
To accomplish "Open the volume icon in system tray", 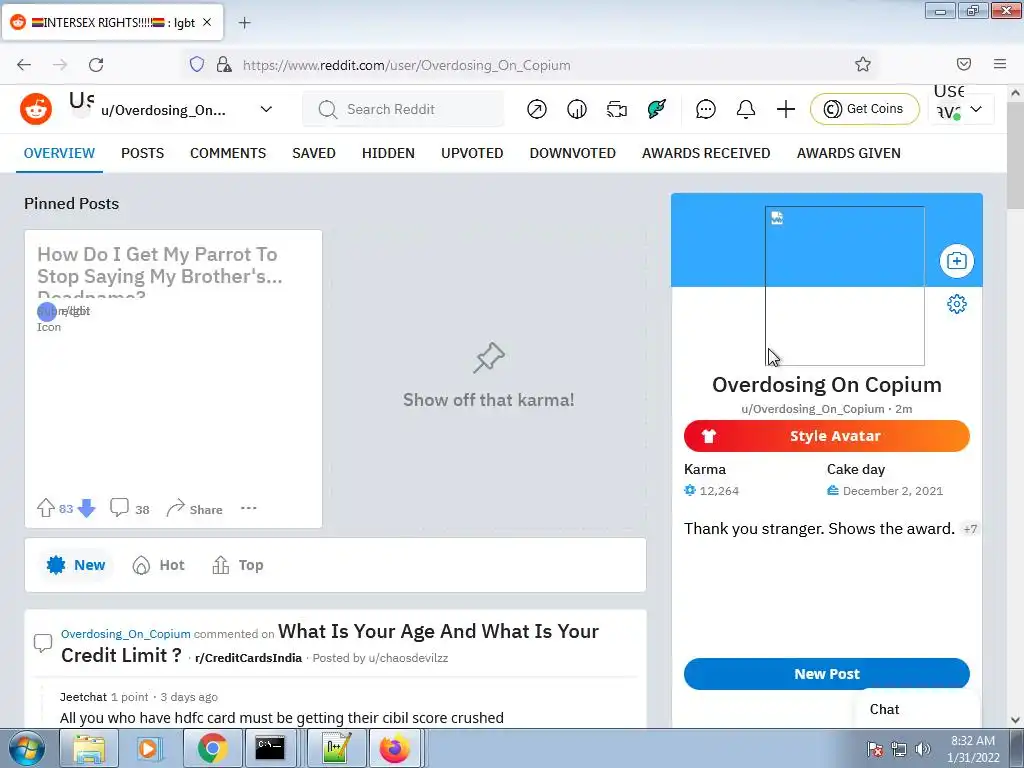I will point(923,749).
